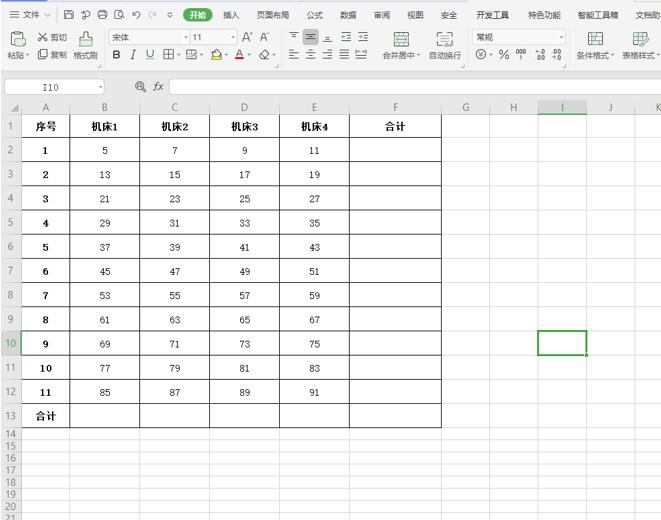Click the Cut (剪切) scissors icon
The height and width of the screenshot is (520, 661).
42,37
